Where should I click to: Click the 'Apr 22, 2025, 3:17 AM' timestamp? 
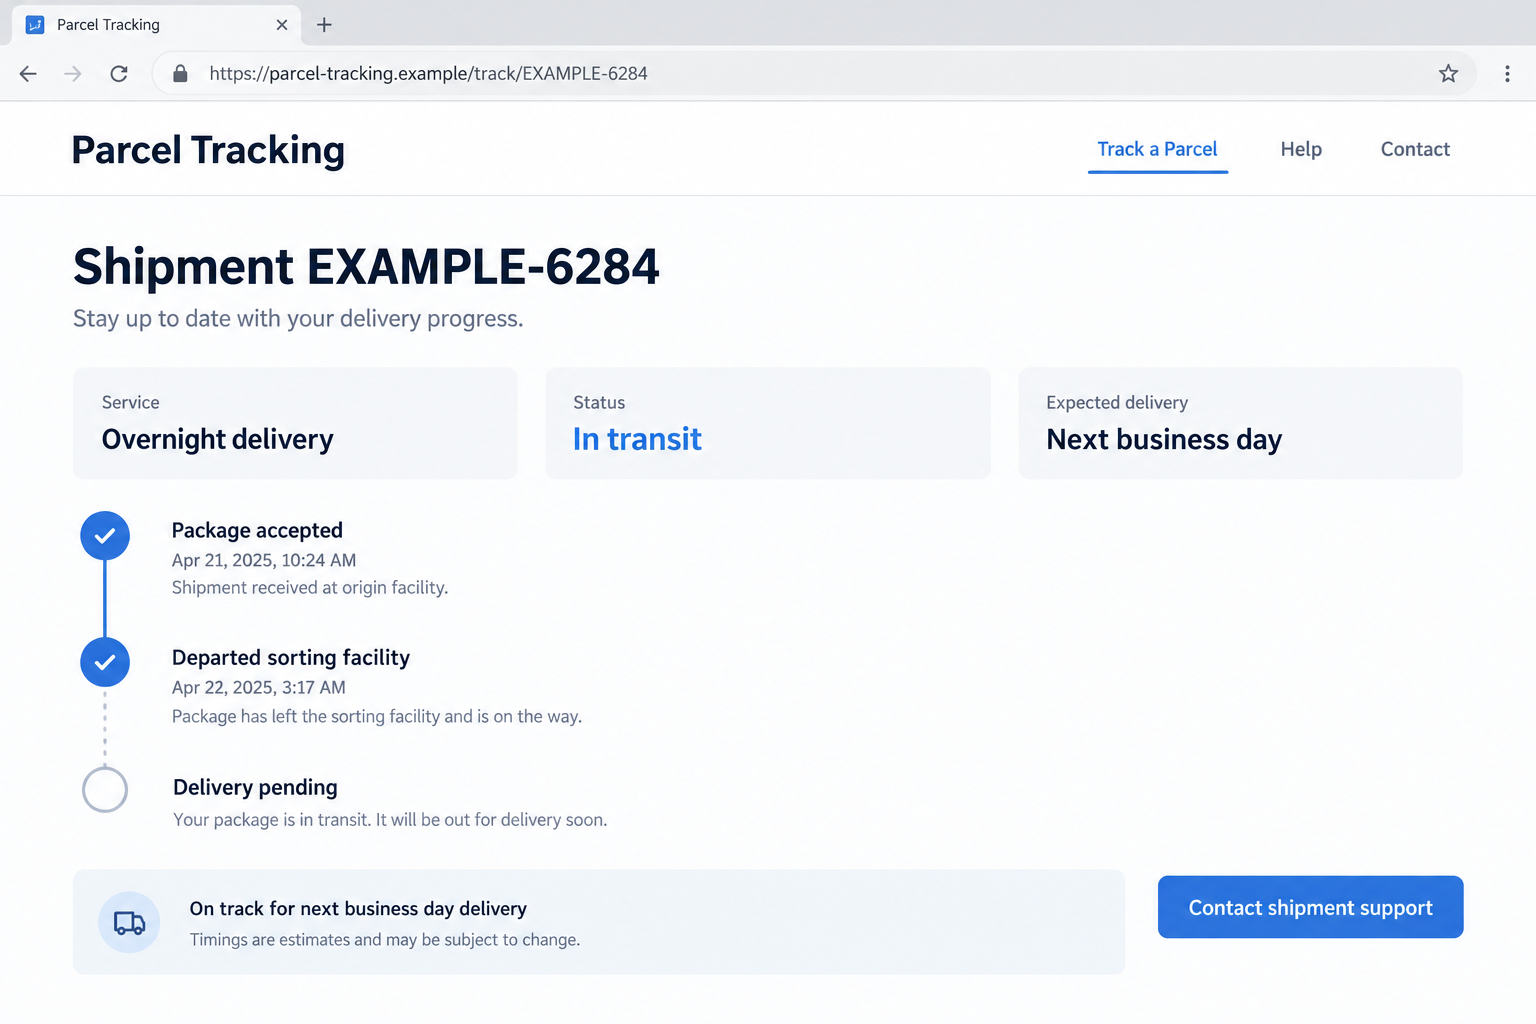point(259,687)
